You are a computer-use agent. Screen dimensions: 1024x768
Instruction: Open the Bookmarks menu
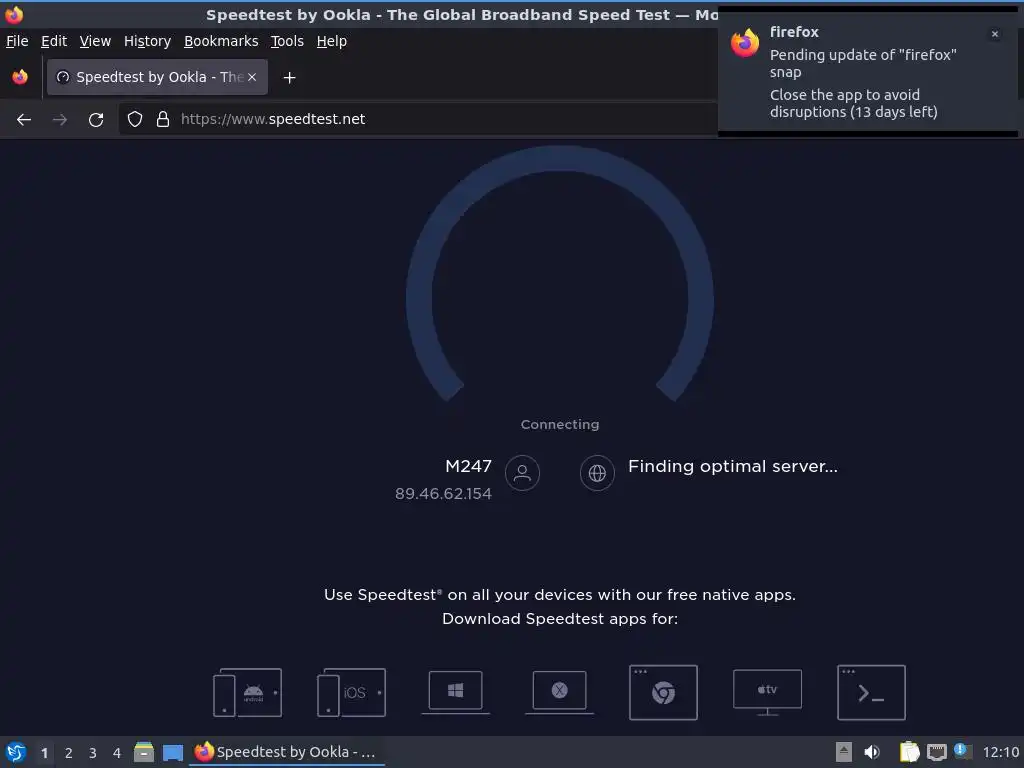pyautogui.click(x=221, y=41)
